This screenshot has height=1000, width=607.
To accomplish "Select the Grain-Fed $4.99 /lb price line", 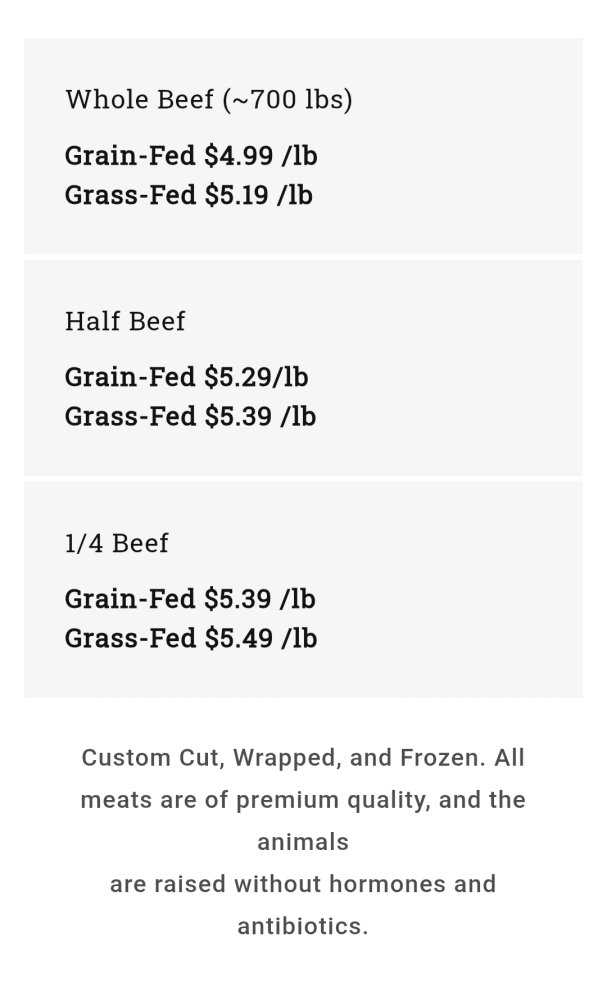I will [x=191, y=156].
